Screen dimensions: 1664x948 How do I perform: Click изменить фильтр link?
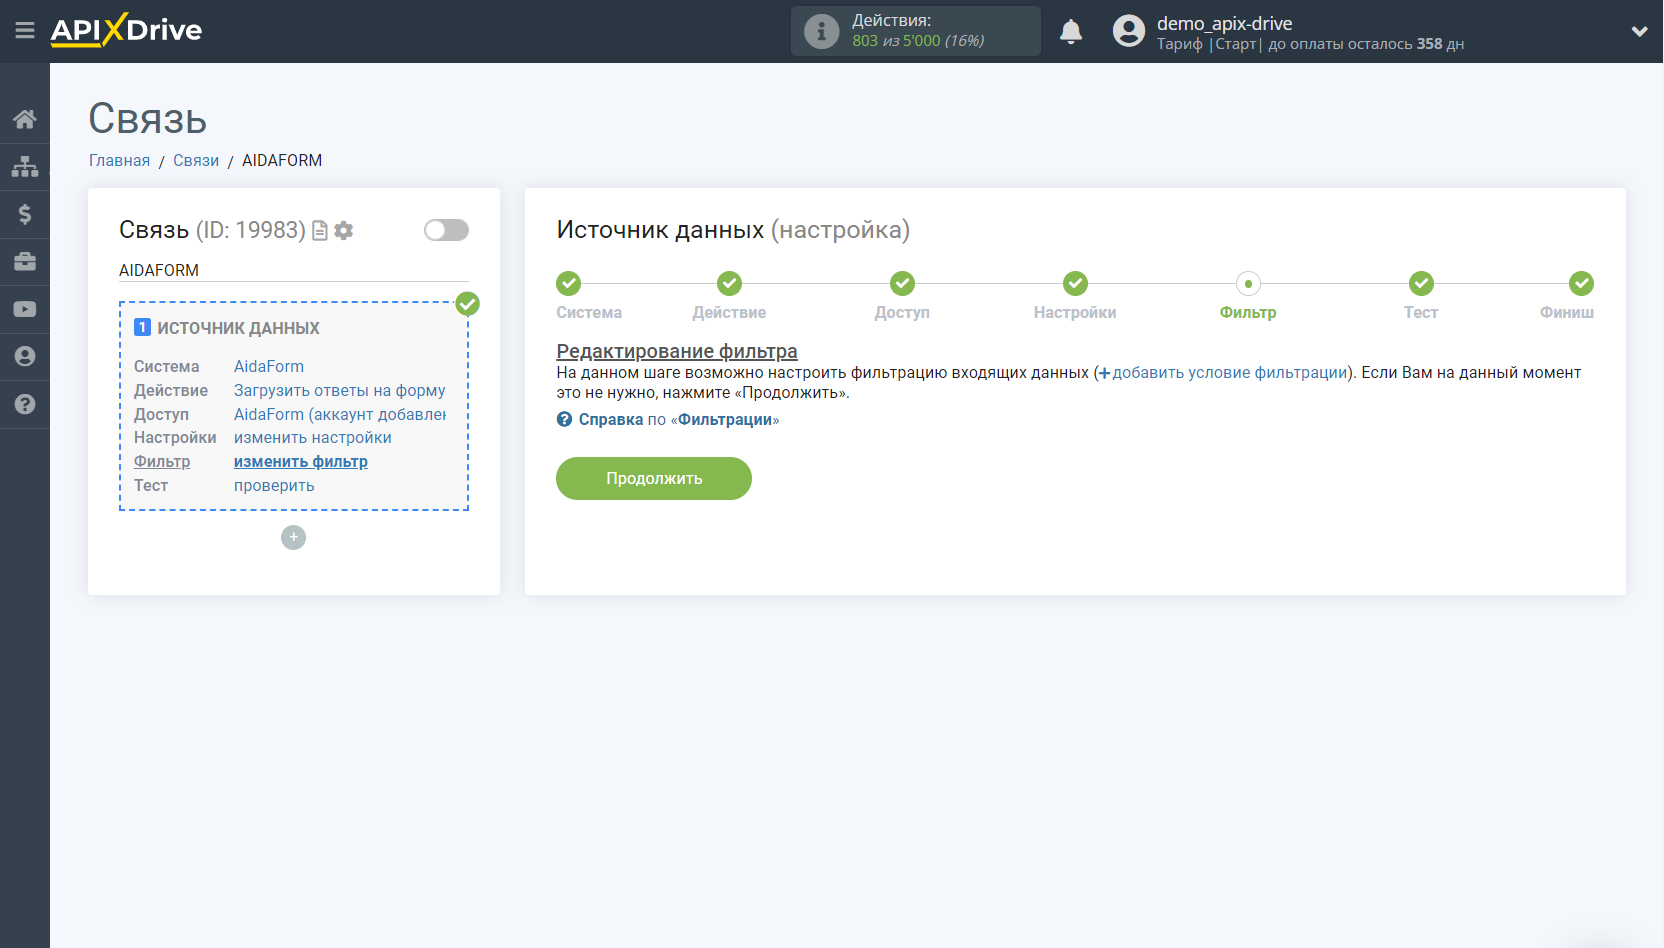point(301,462)
